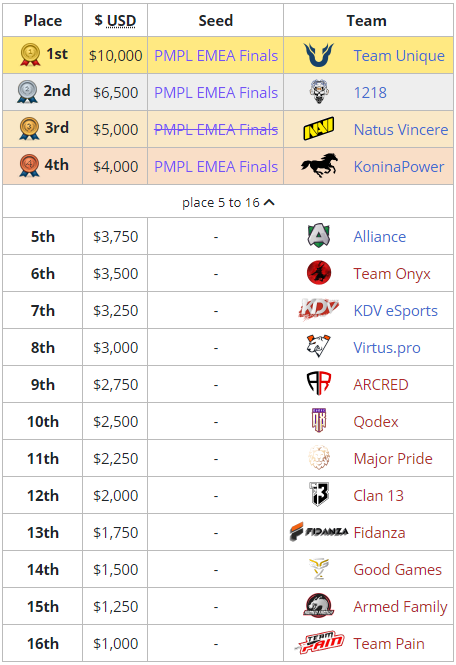
Task: Click the 1218 skull team logo
Action: (319, 92)
